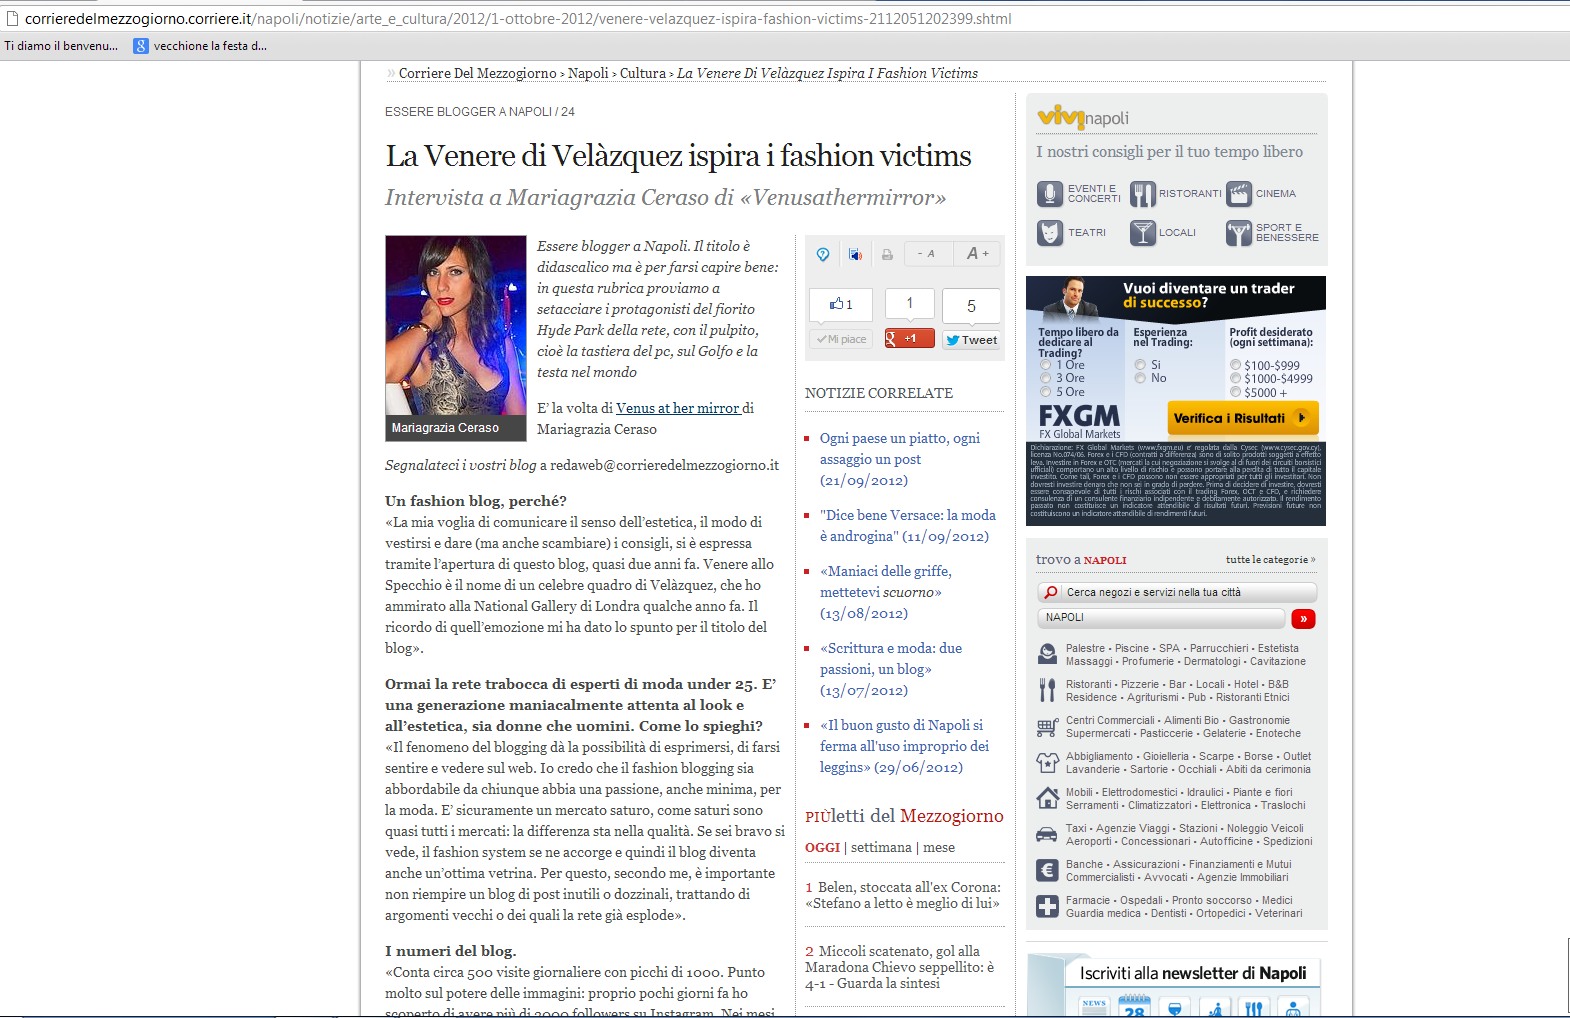The width and height of the screenshot is (1570, 1018).
Task: Open related article Dice bene Versace
Action: (908, 526)
